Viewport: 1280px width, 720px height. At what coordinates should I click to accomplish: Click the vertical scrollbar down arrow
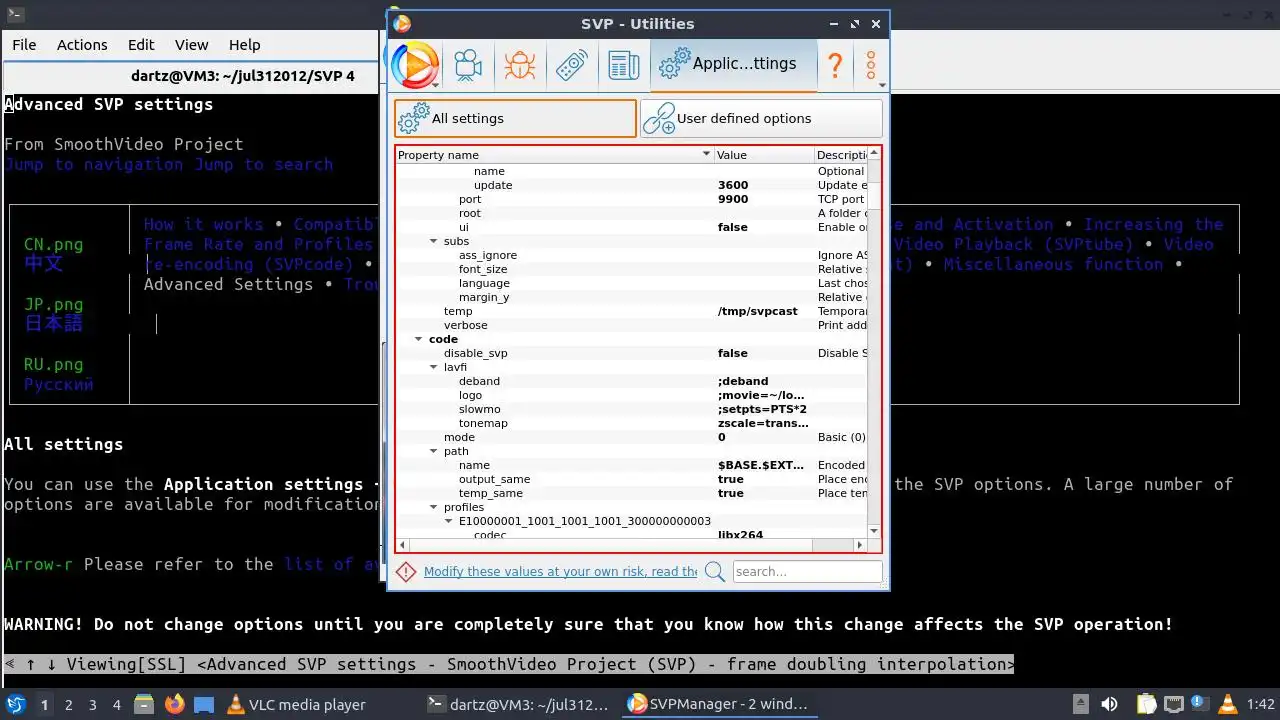click(x=874, y=531)
